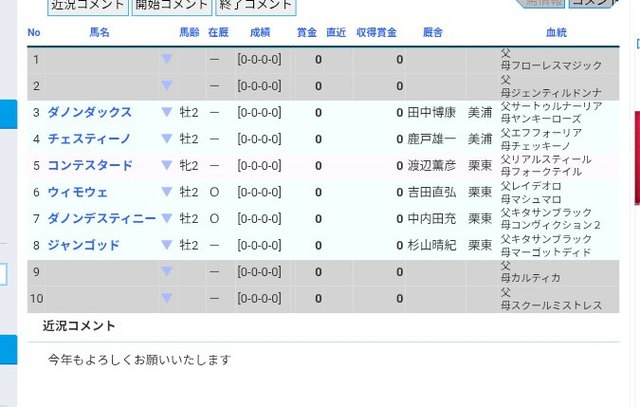Click sire 父サートゥルナーリア

tap(551, 106)
